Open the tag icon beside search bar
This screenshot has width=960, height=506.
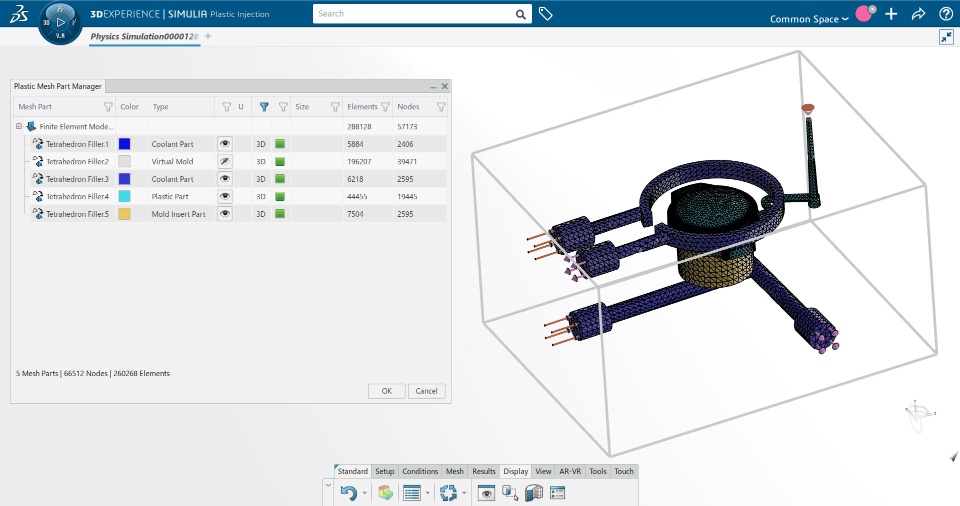(546, 14)
